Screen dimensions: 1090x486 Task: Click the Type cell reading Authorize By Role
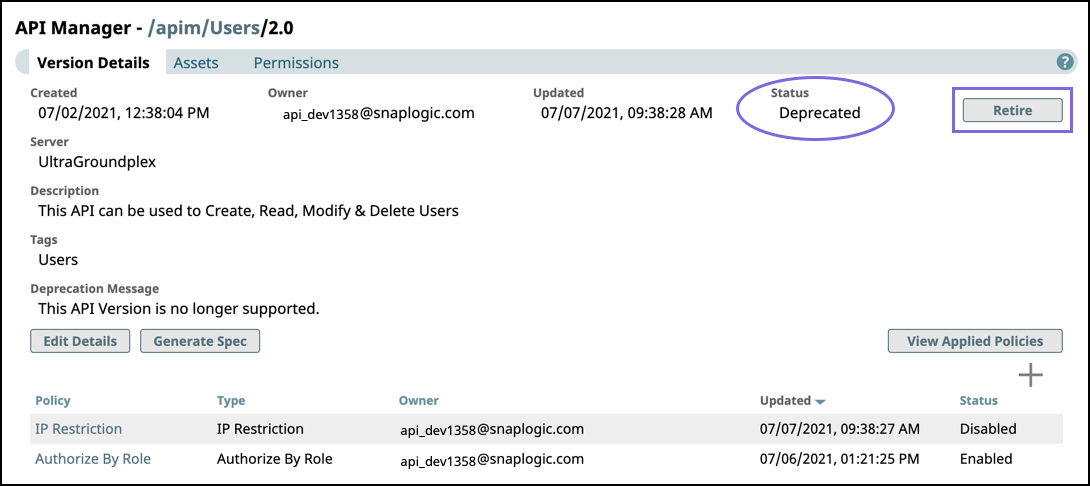point(275,459)
